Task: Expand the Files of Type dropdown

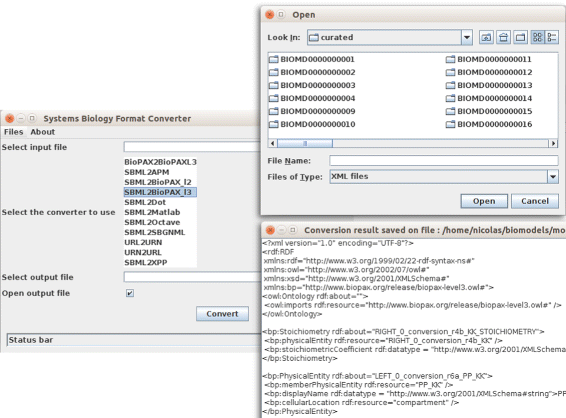Action: coord(553,177)
